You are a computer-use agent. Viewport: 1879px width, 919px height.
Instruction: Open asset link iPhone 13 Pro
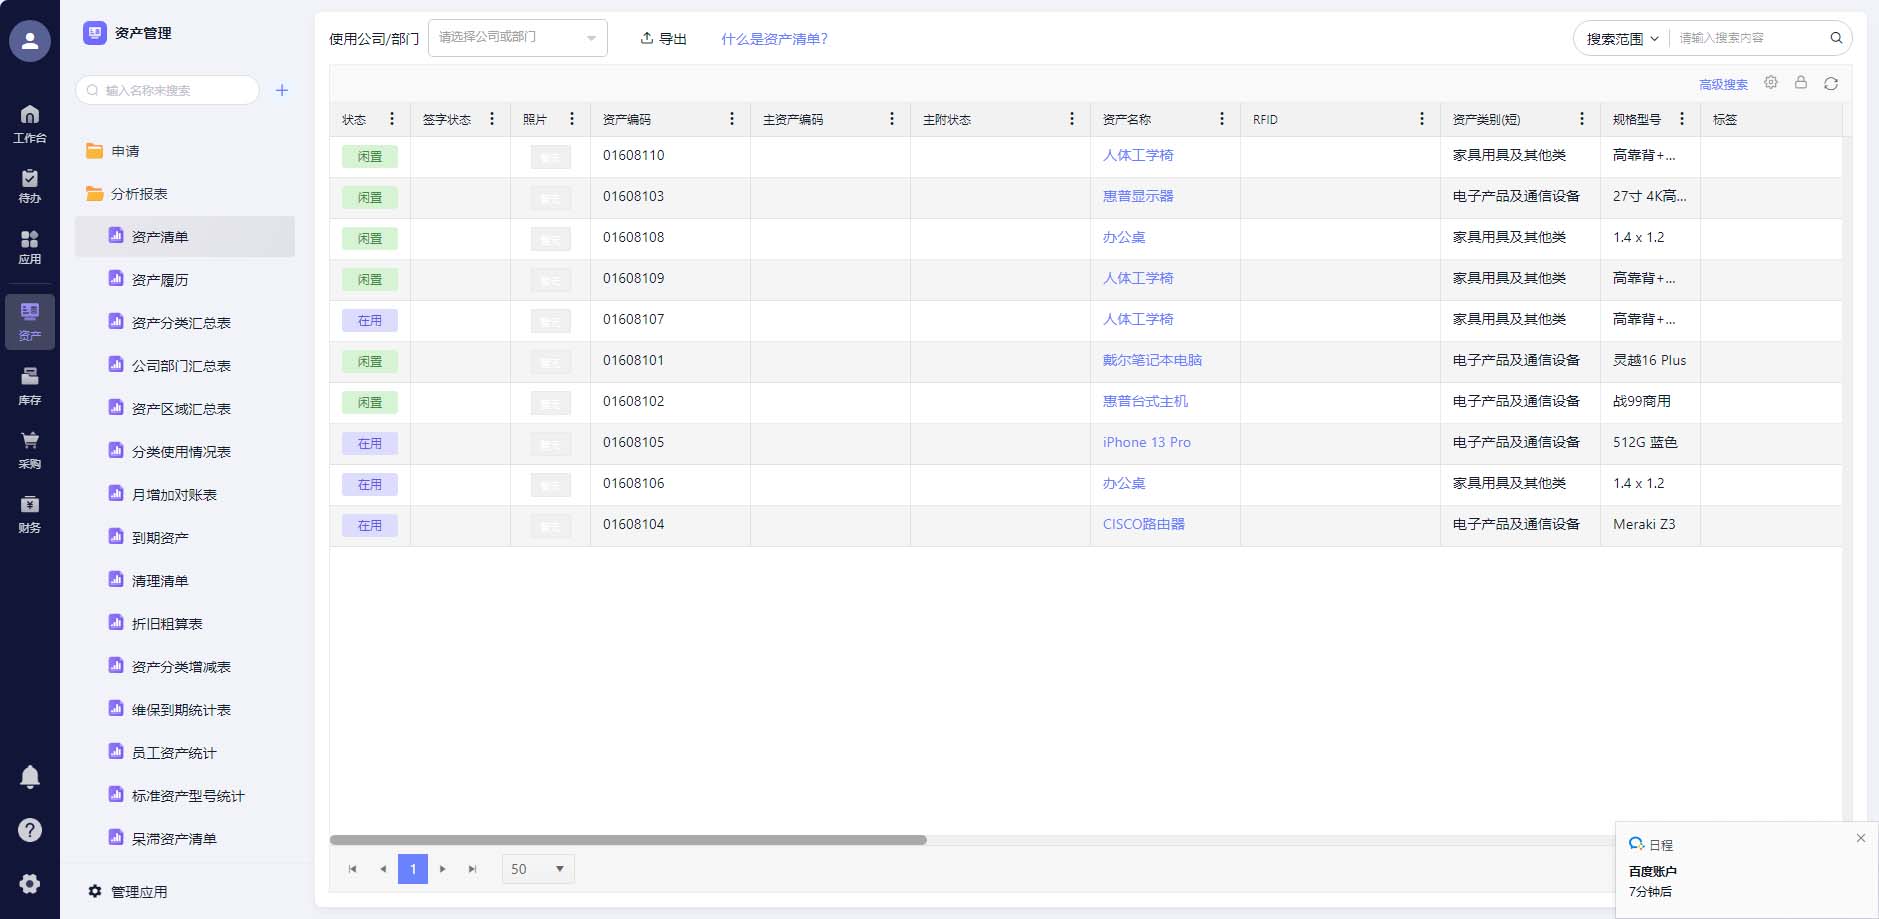(x=1146, y=442)
